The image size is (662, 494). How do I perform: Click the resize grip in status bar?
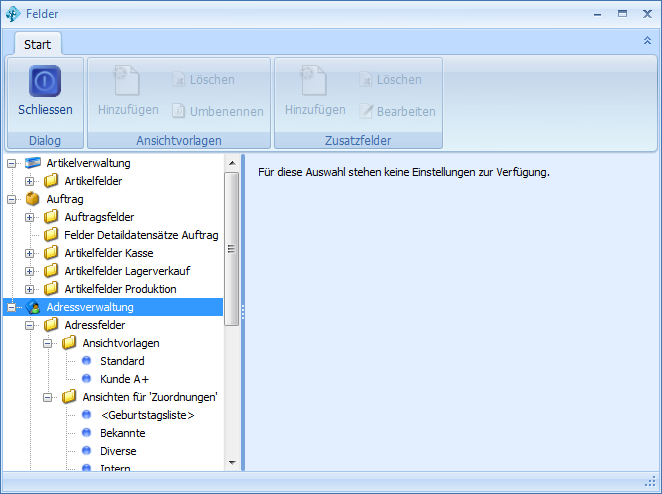tap(651, 481)
